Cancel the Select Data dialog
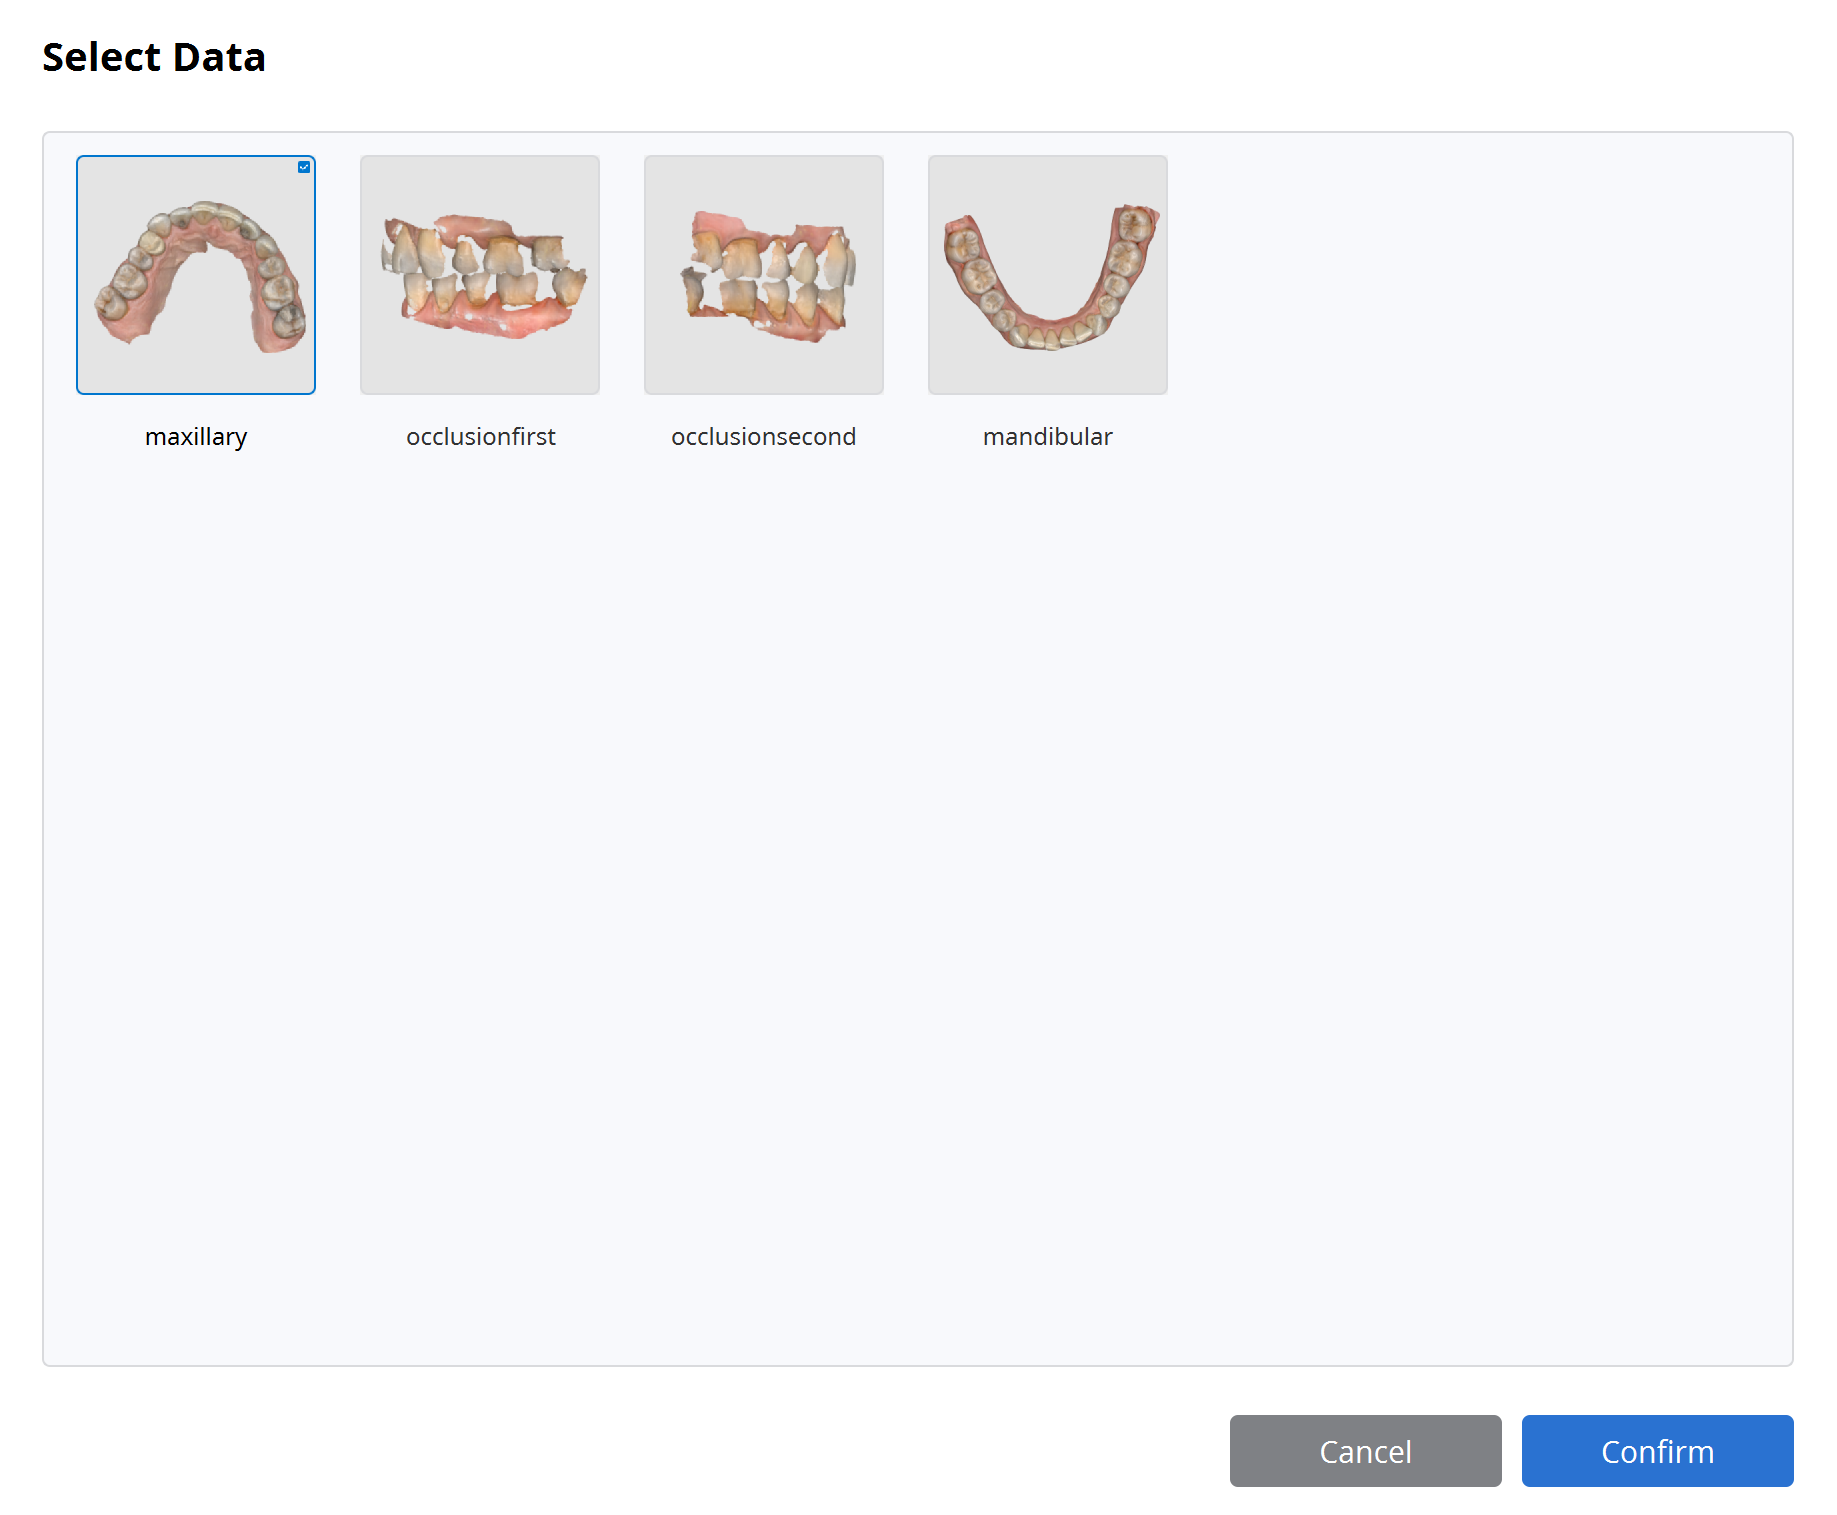This screenshot has height=1515, width=1837. 1365,1451
